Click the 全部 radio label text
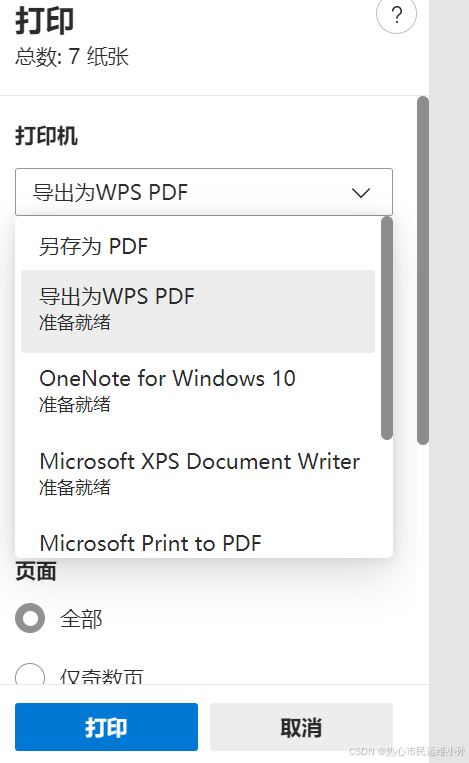Image resolution: width=469 pixels, height=763 pixels. pyautogui.click(x=81, y=619)
